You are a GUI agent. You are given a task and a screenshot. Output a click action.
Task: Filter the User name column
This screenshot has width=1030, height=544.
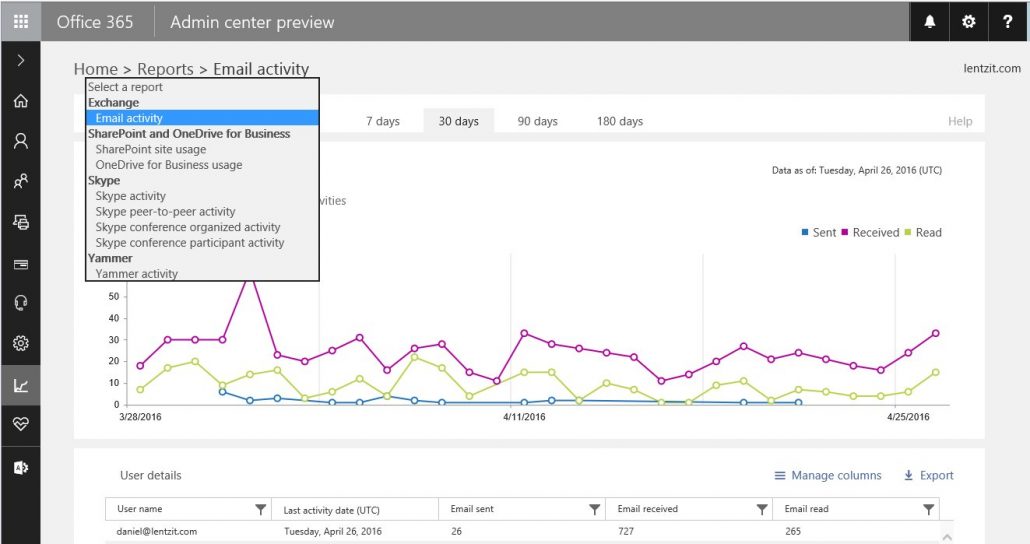coord(261,510)
